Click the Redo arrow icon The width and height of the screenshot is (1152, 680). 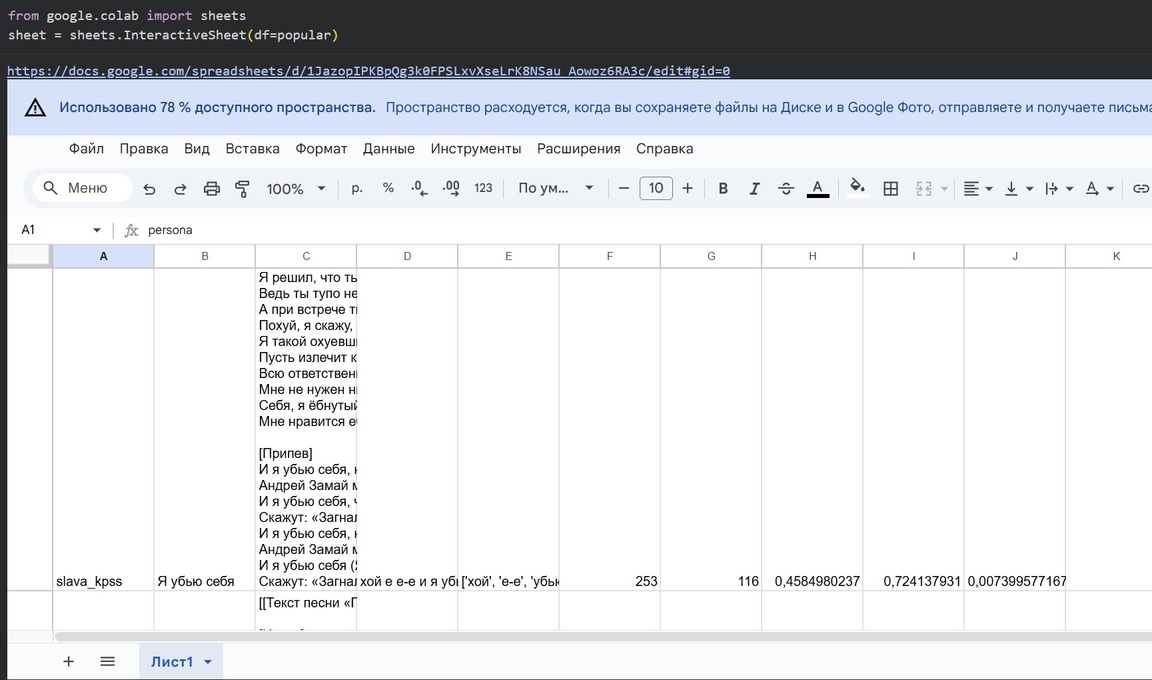pos(180,189)
